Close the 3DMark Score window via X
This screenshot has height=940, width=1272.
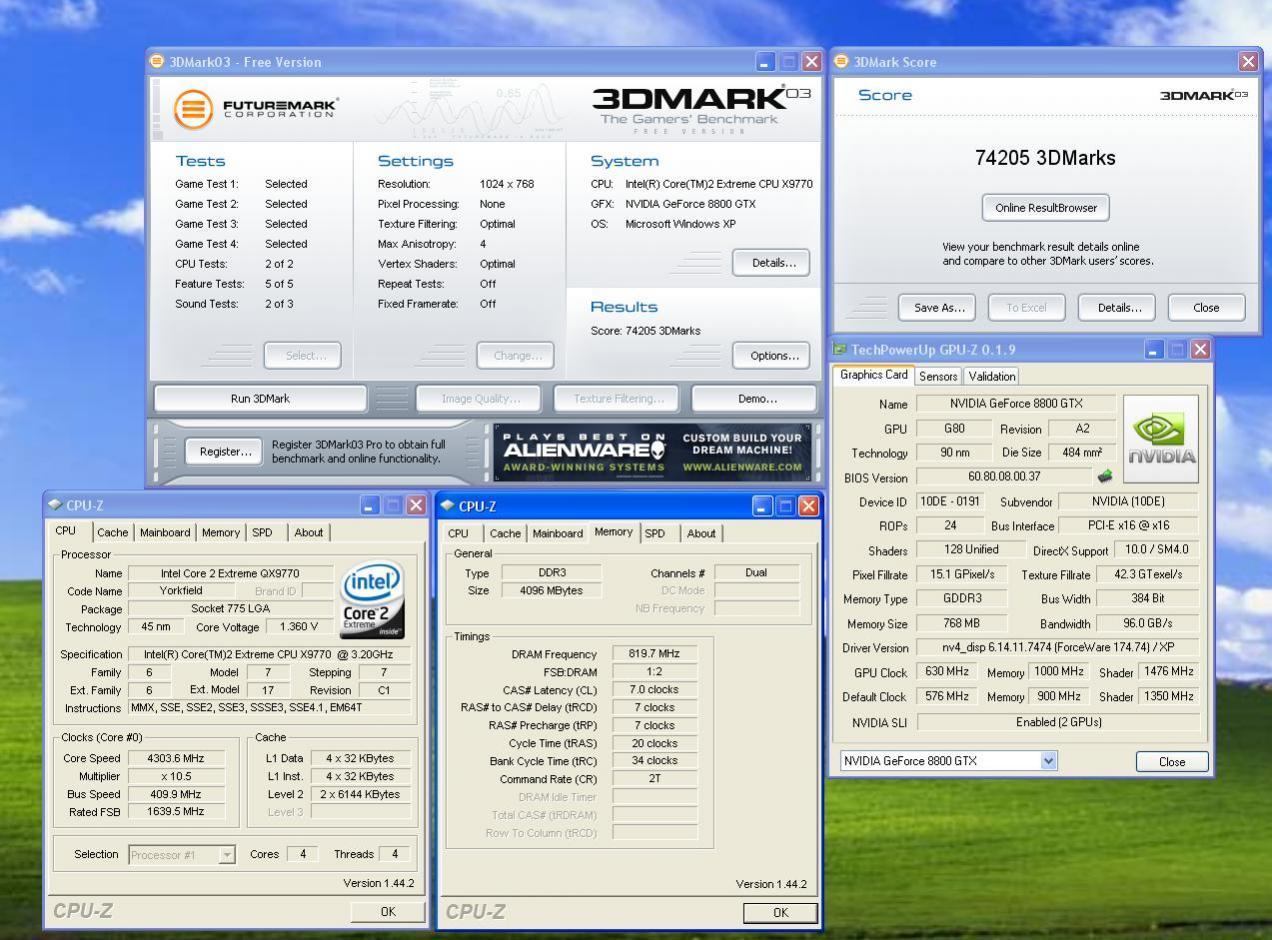point(1248,62)
